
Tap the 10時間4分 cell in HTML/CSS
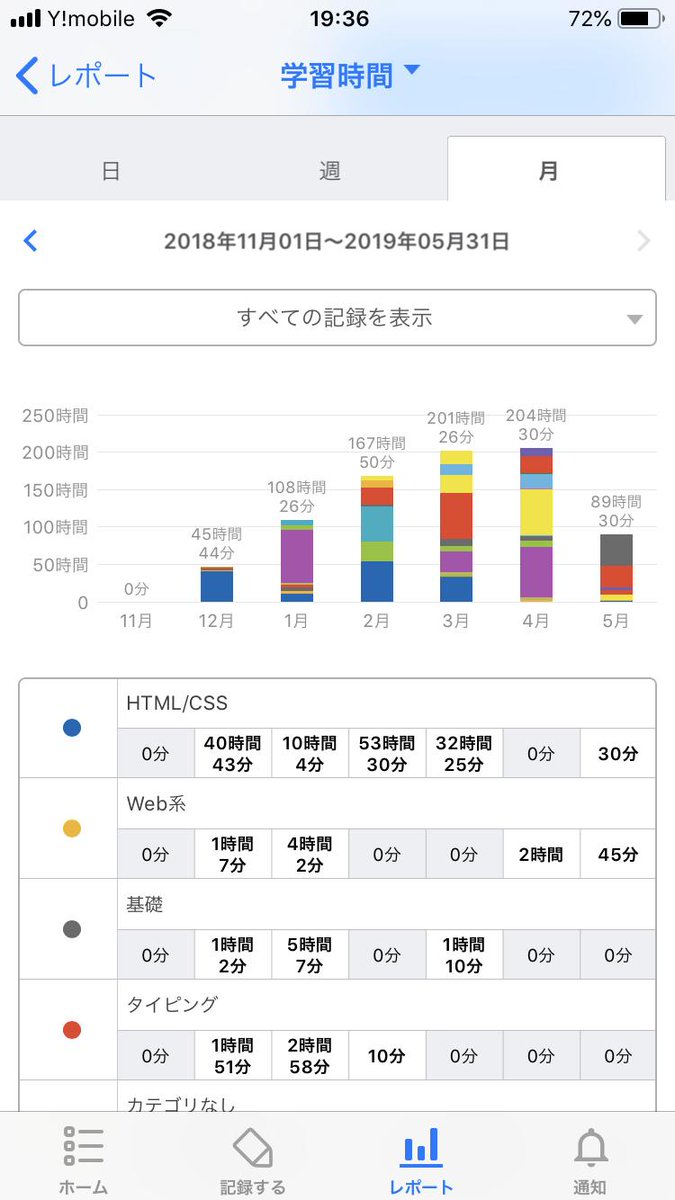[310, 753]
